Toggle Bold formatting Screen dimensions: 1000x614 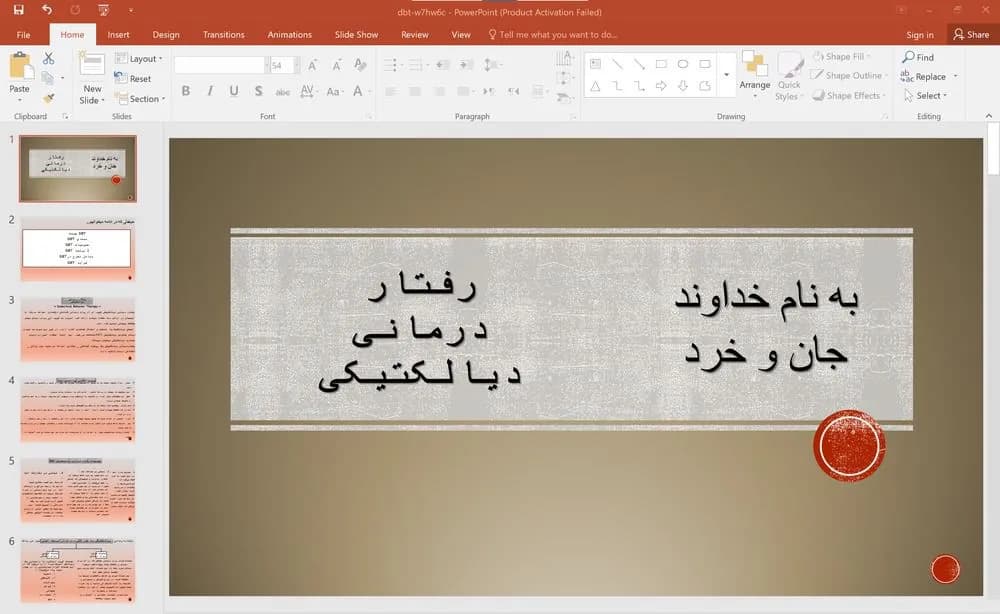point(186,91)
